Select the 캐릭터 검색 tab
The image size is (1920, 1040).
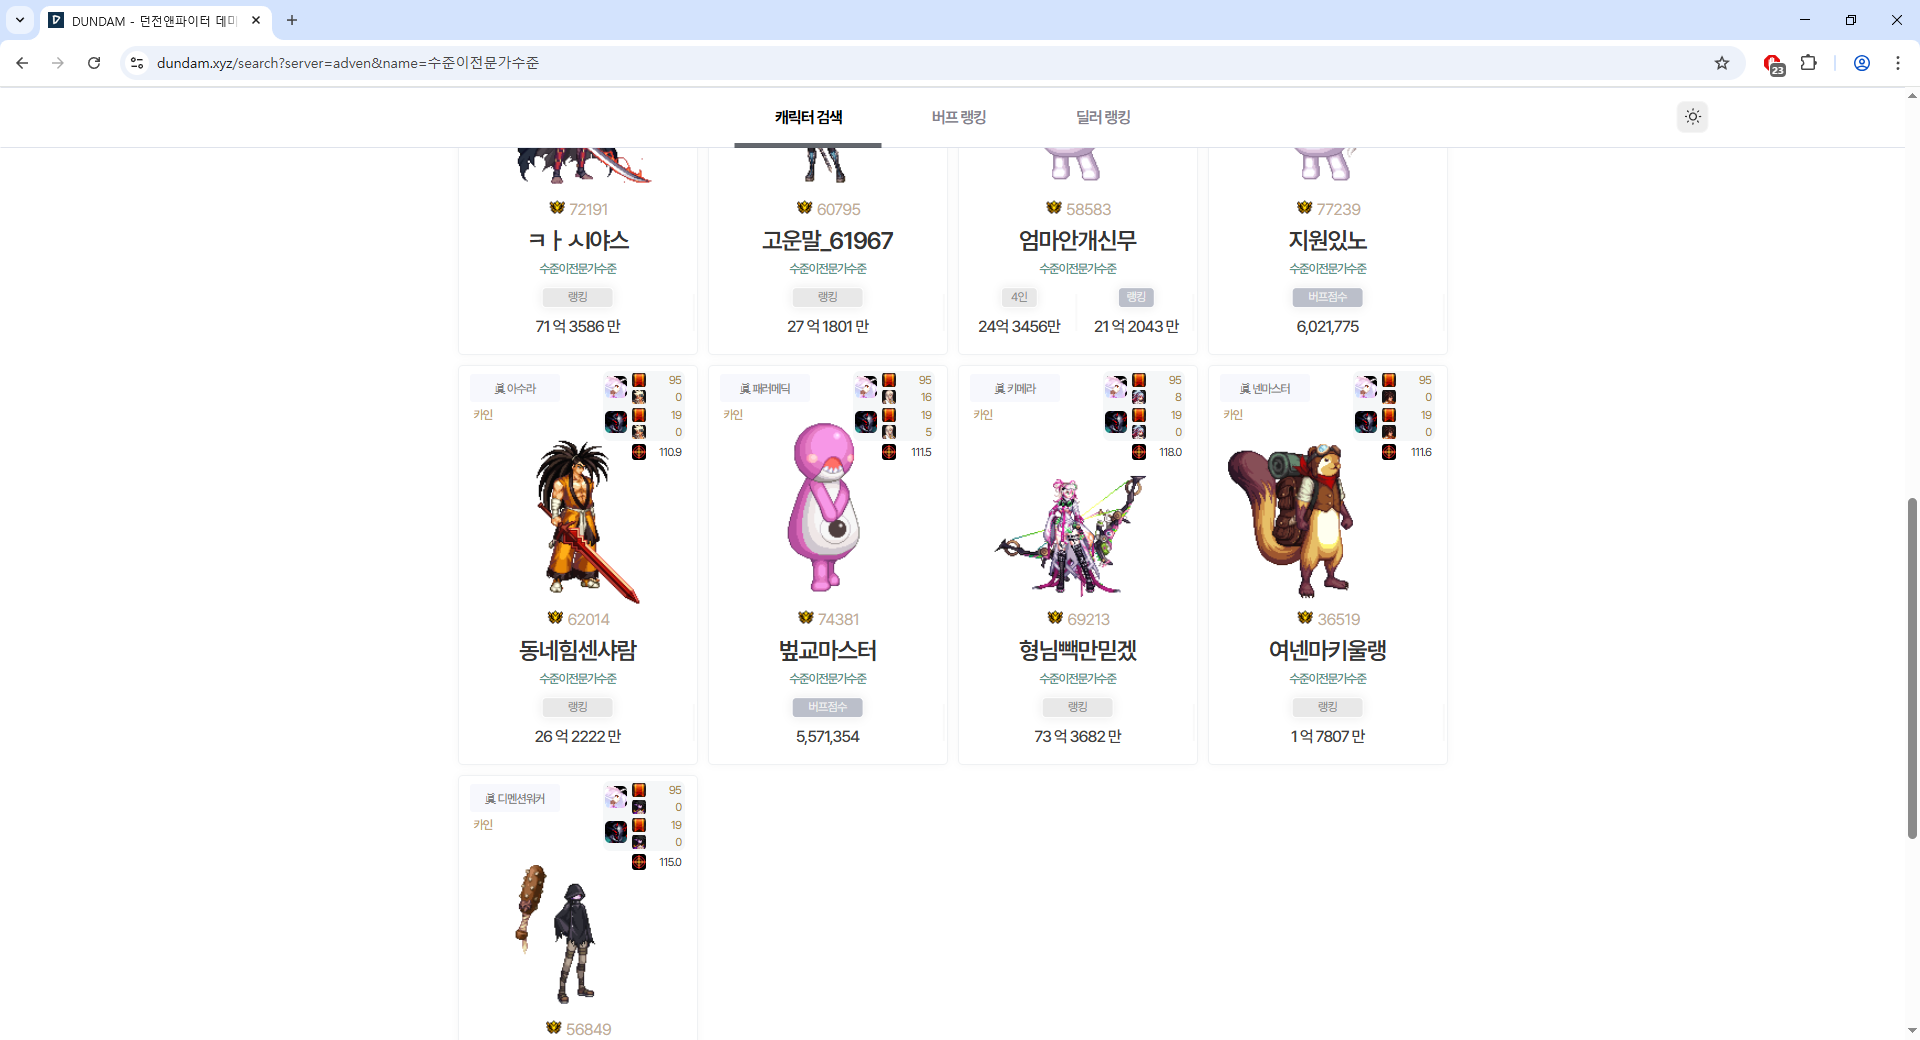pyautogui.click(x=808, y=117)
